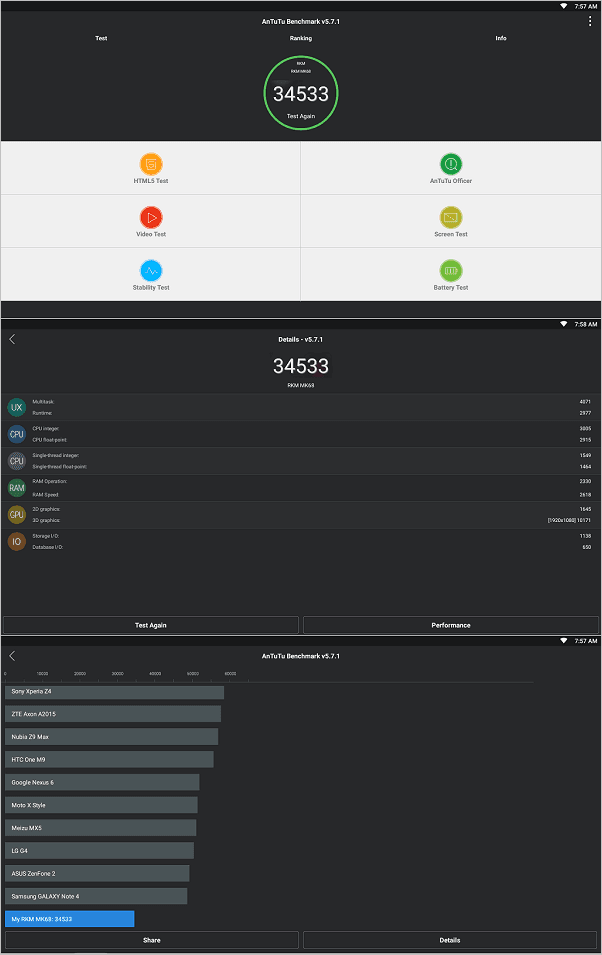This screenshot has width=602, height=955.
Task: Select the ZTE Axon A2015 bar
Action: (x=113, y=714)
